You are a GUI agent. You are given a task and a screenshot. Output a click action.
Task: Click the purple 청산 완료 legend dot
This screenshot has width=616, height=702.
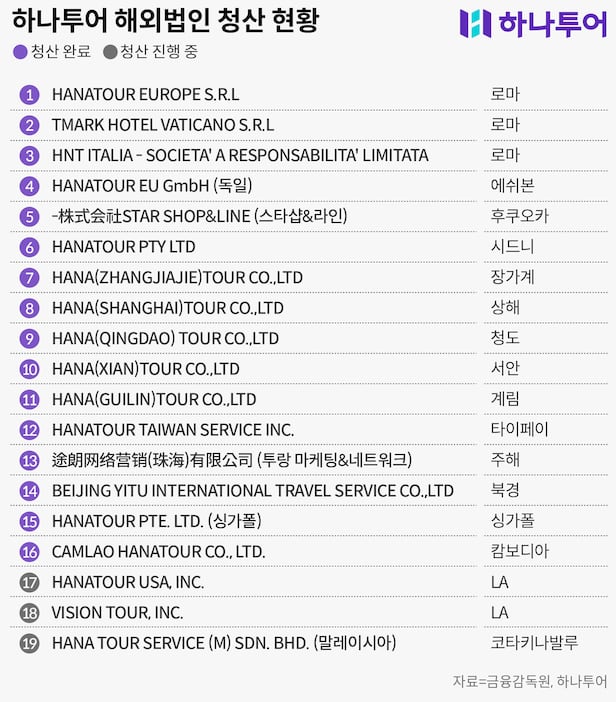pos(21,52)
